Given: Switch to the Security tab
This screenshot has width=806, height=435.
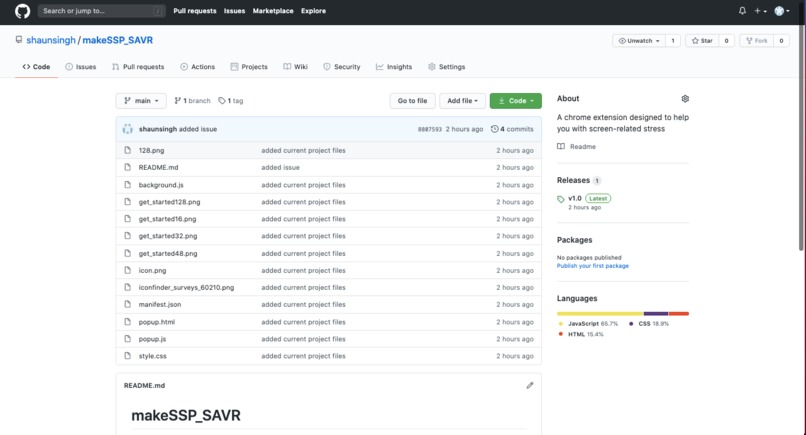Looking at the screenshot, I should pyautogui.click(x=342, y=67).
